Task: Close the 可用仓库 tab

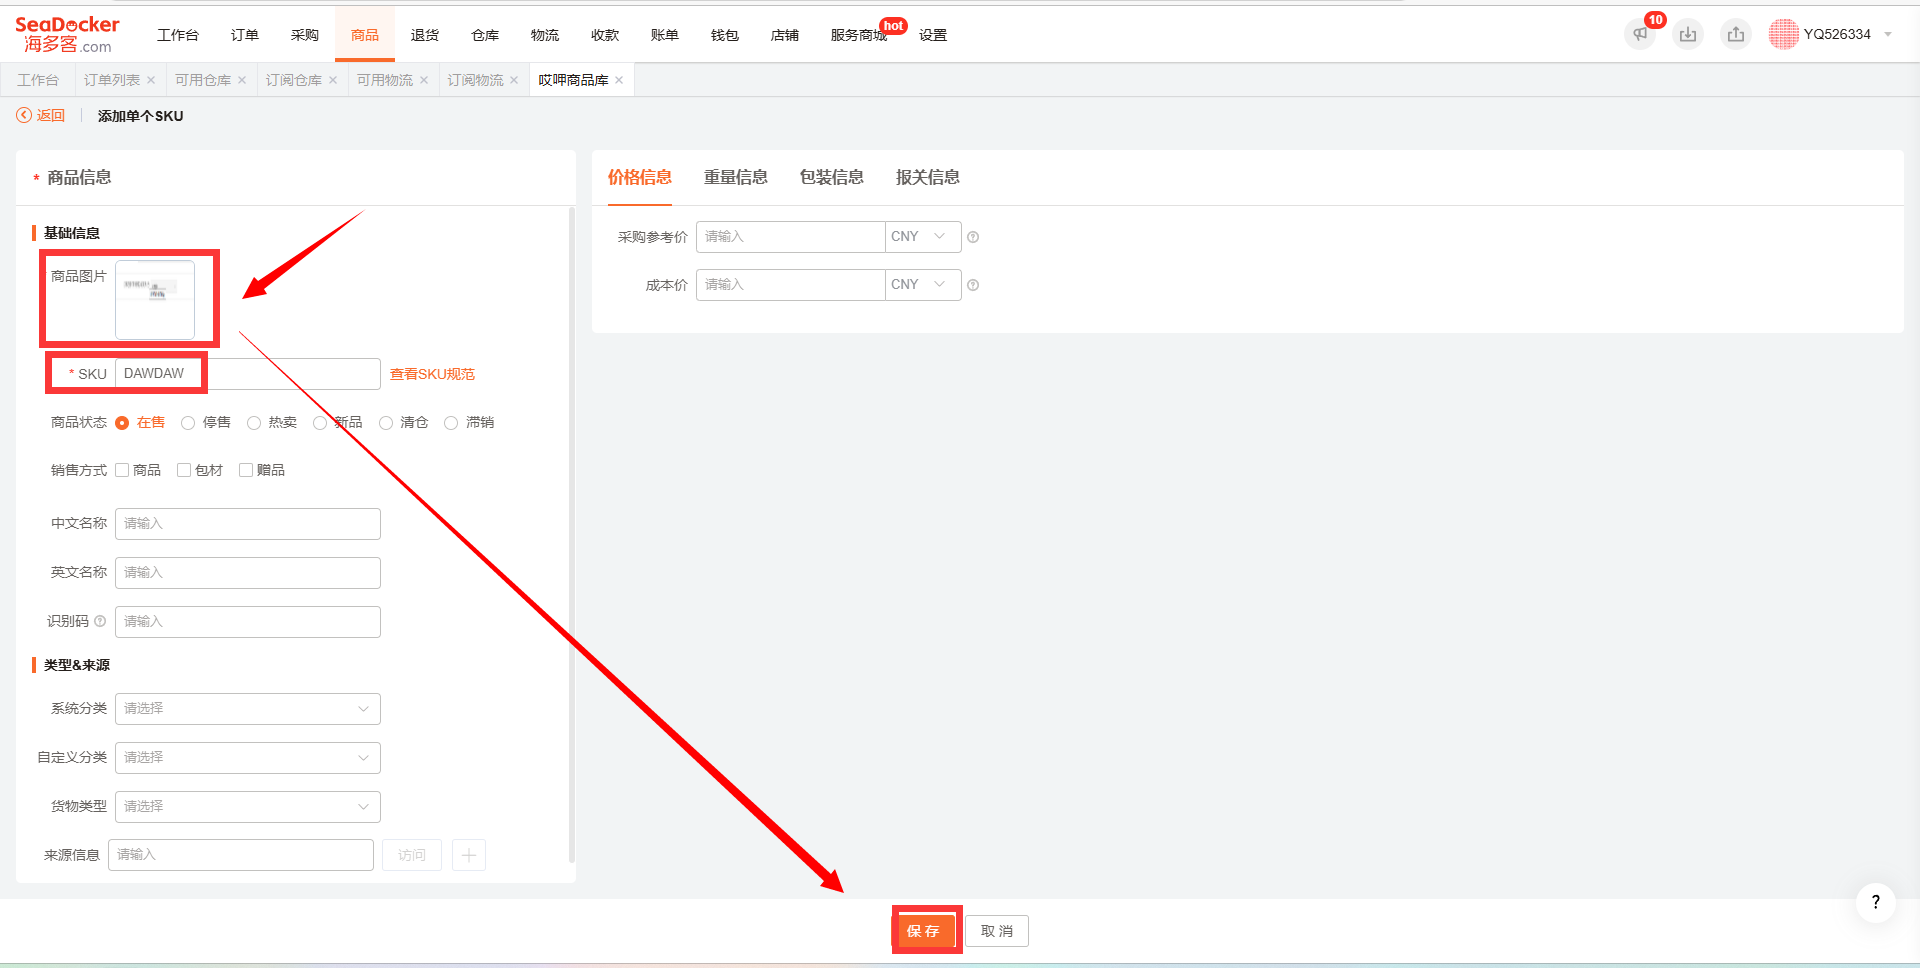Action: (x=242, y=80)
